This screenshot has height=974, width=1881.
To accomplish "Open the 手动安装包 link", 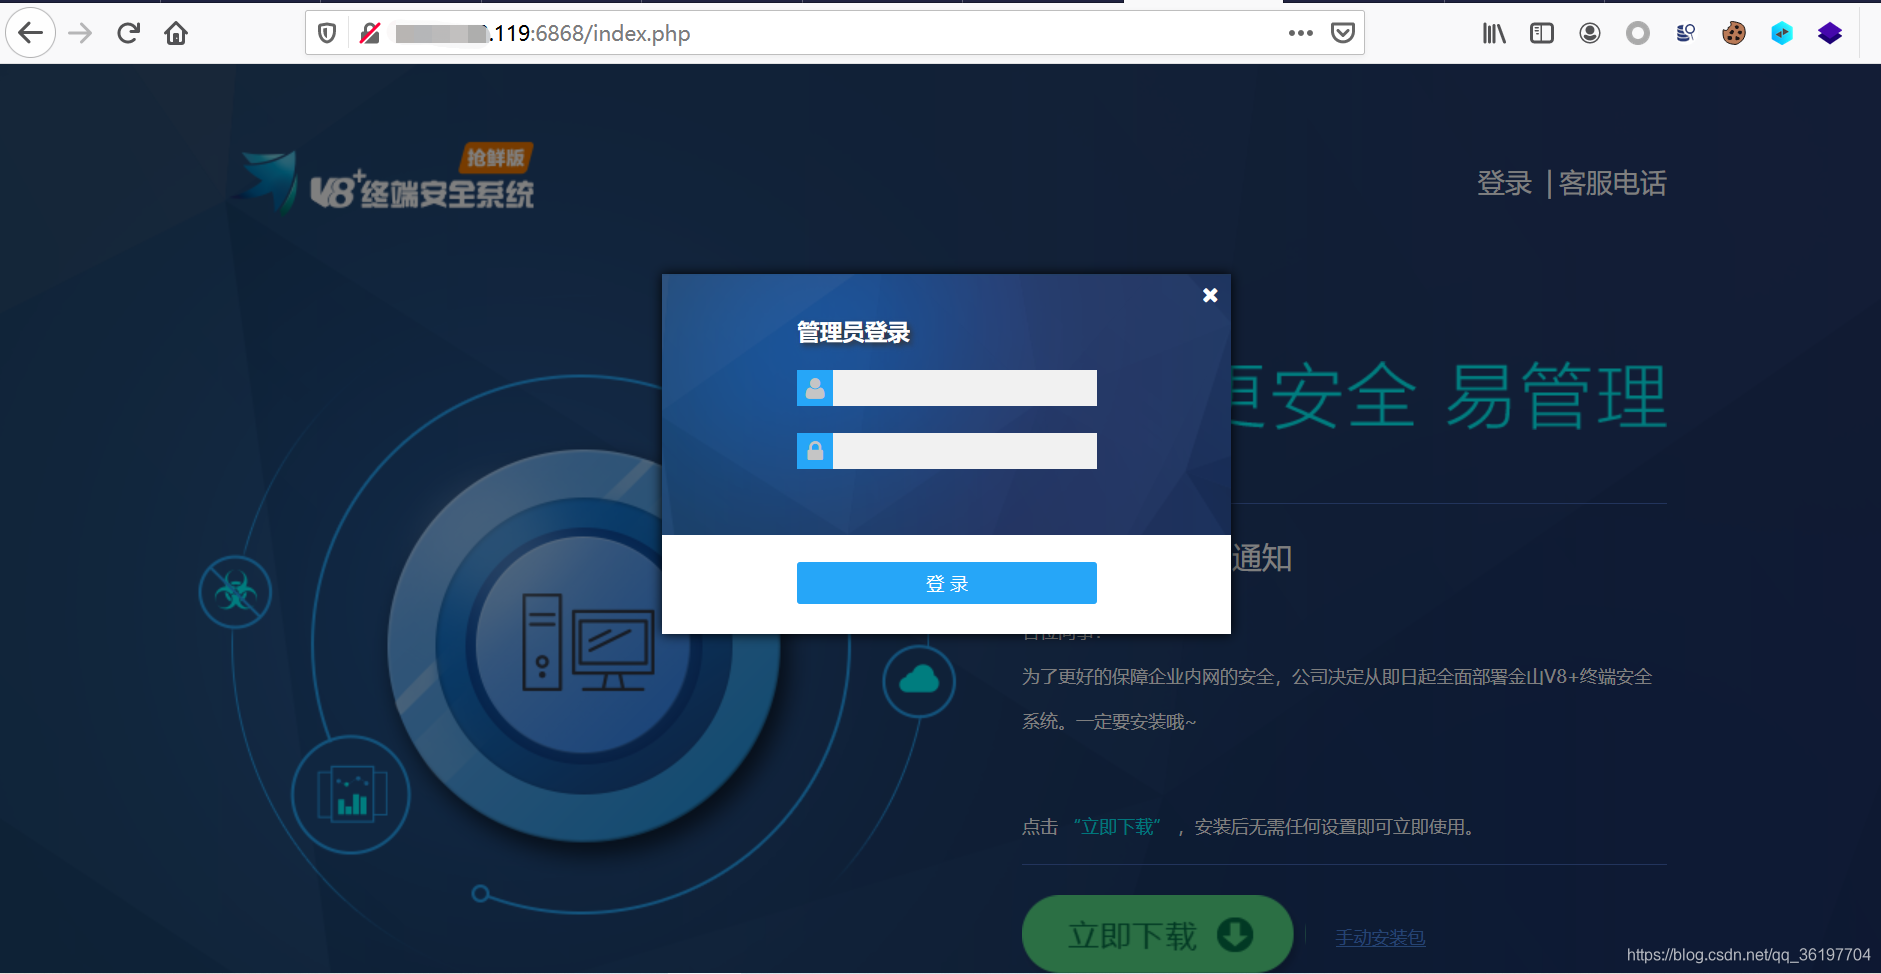I will point(1380,938).
